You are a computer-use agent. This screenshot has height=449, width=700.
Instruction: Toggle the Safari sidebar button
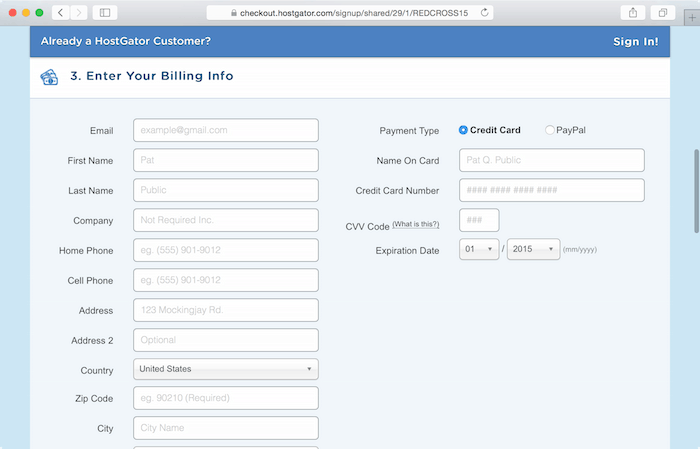pyautogui.click(x=106, y=12)
